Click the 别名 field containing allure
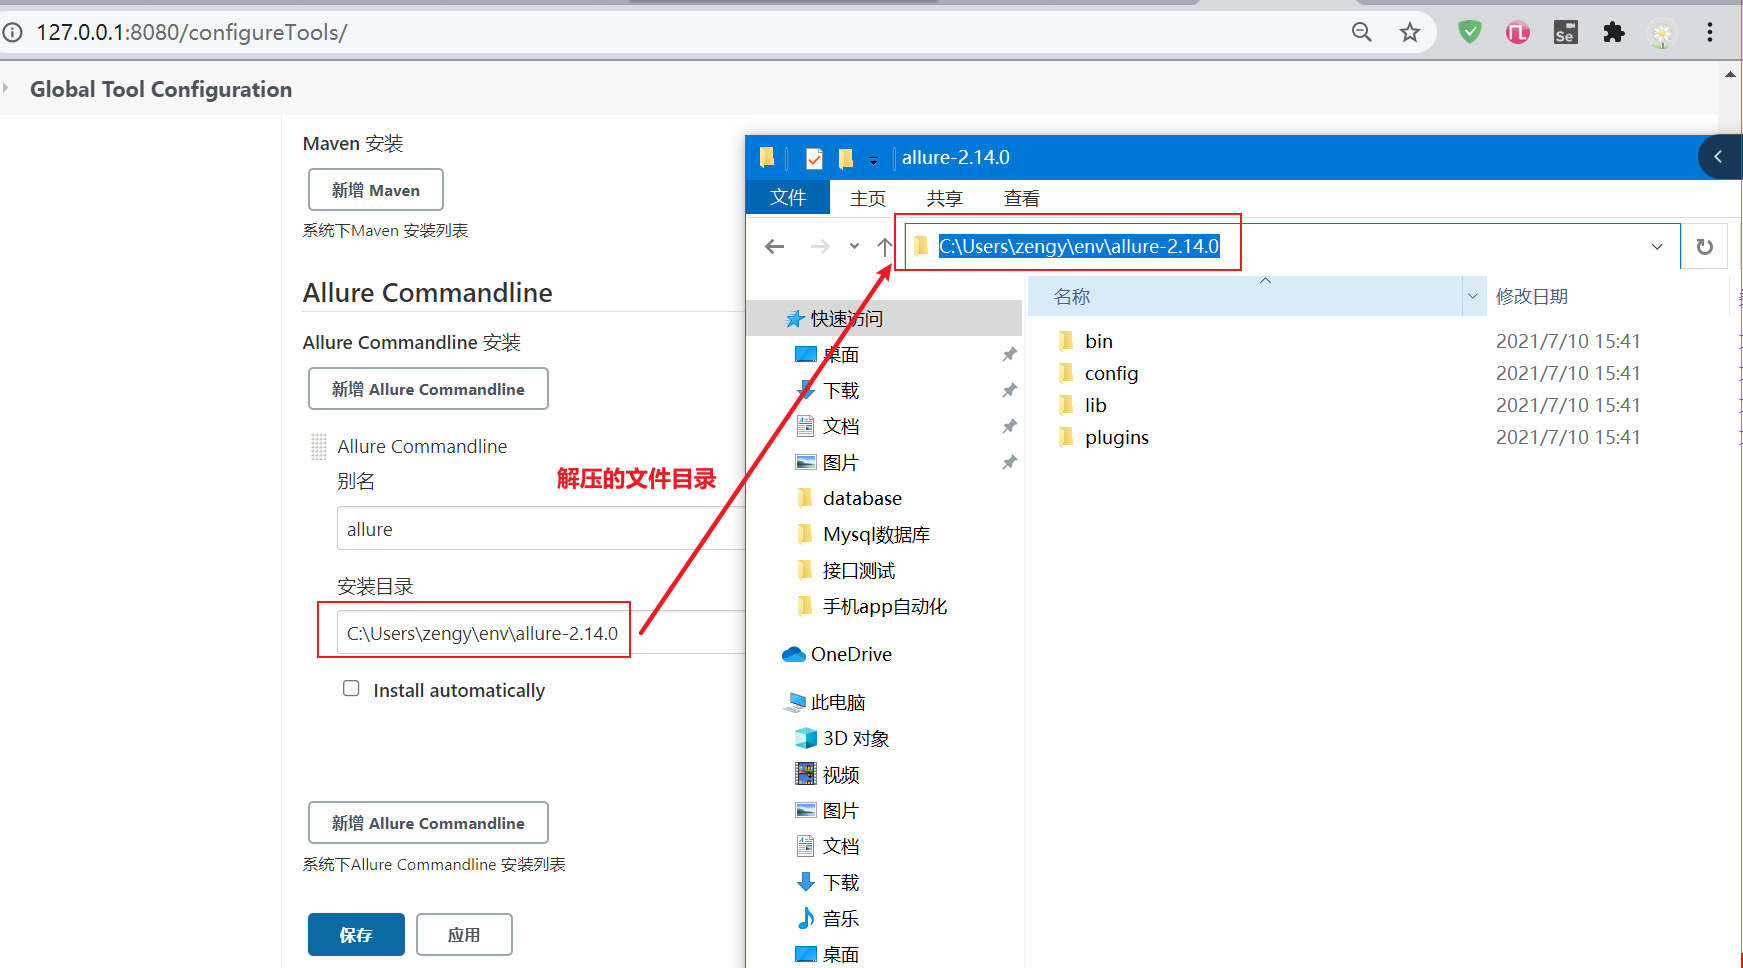 tap(541, 529)
